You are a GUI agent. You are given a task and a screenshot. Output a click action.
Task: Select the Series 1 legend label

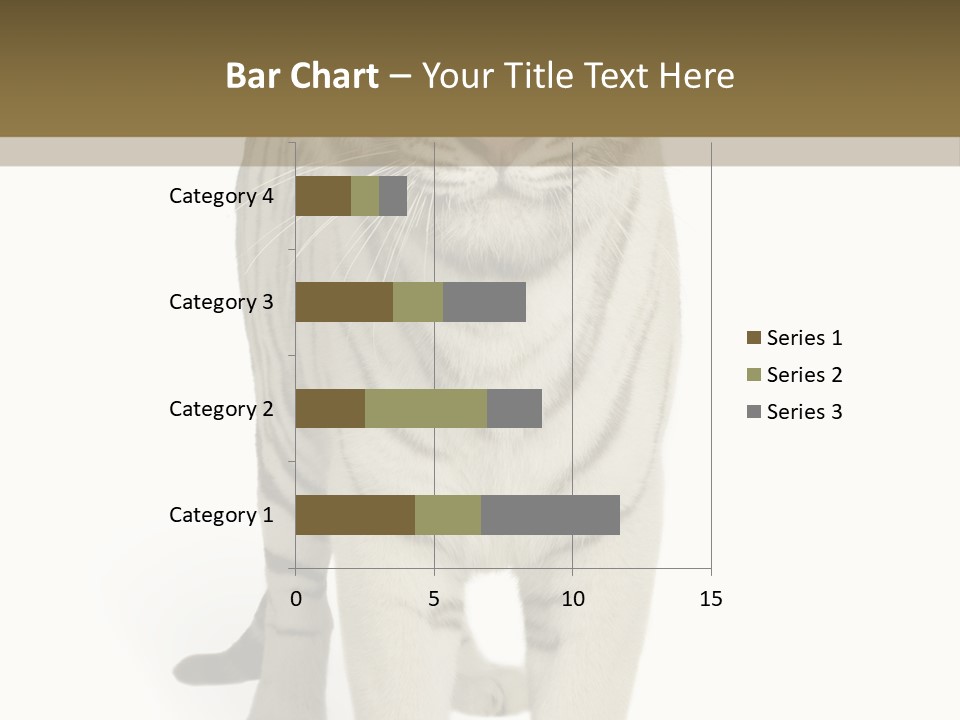pyautogui.click(x=804, y=337)
